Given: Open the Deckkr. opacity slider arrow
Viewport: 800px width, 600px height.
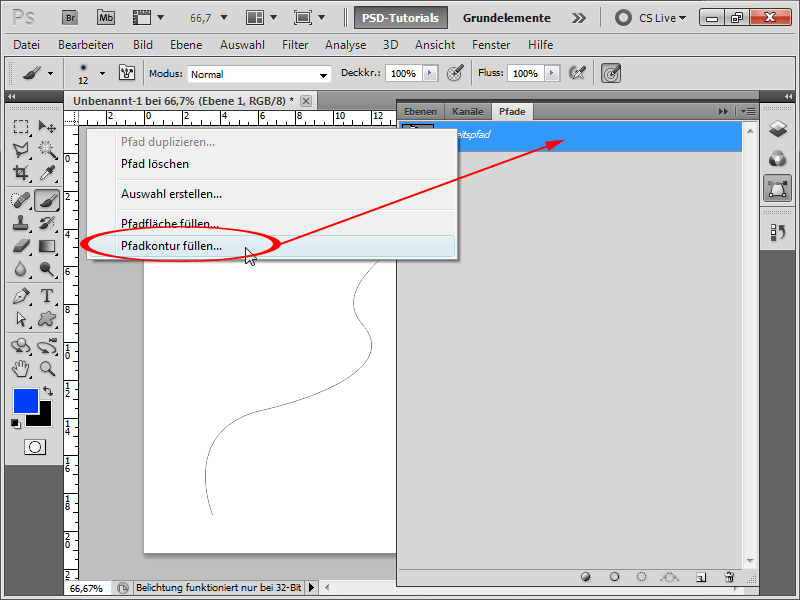Looking at the screenshot, I should click(x=430, y=73).
